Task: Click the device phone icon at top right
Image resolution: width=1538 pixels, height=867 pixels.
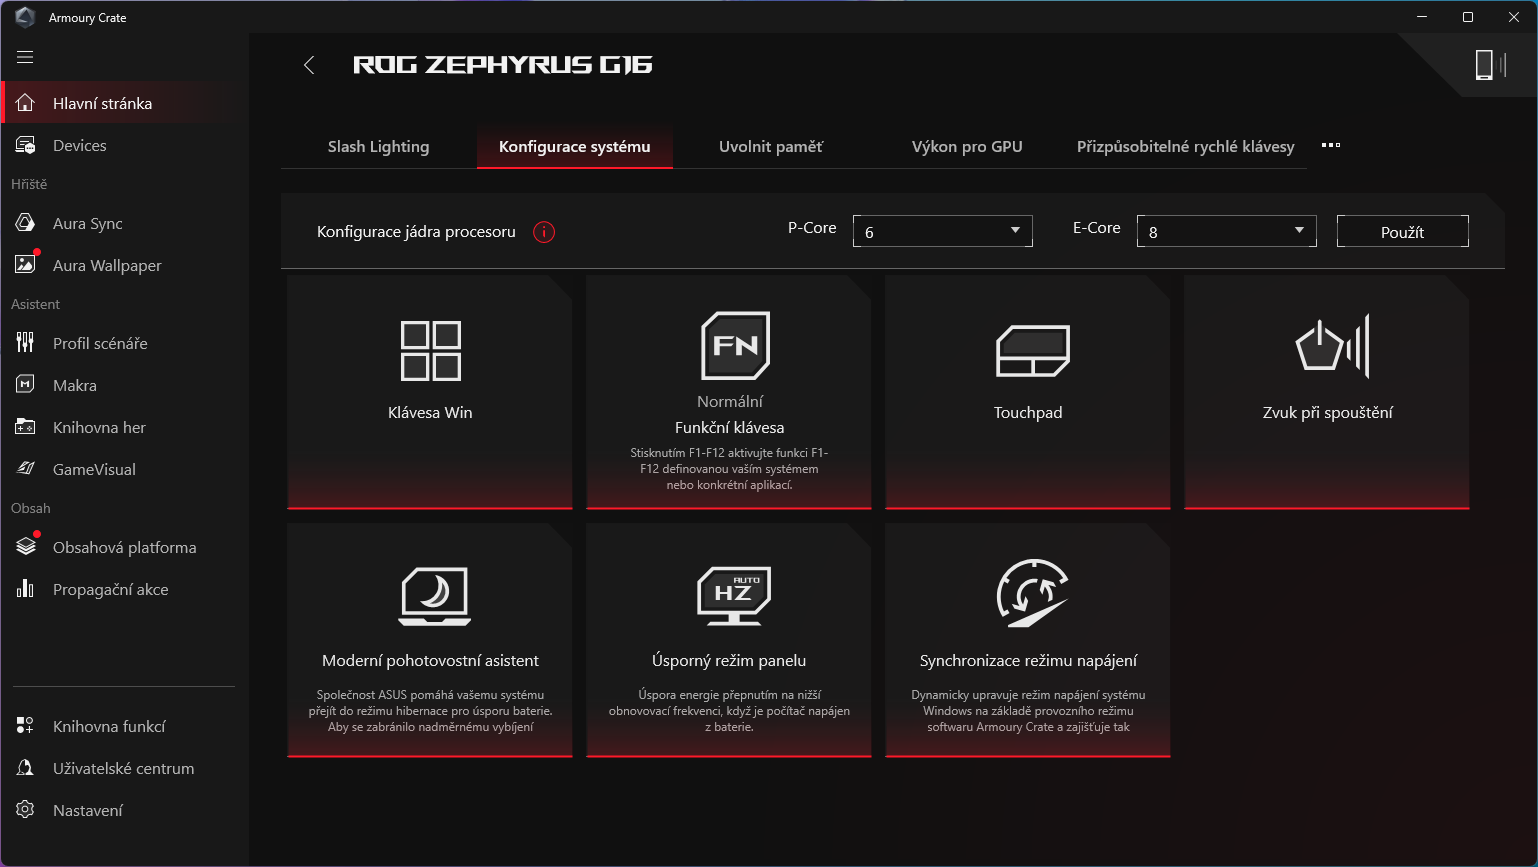Action: pos(1484,65)
